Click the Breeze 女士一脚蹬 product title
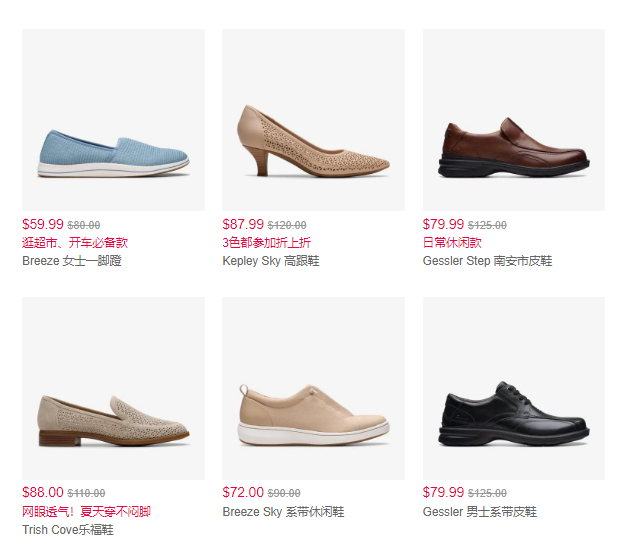Viewport: 632px width, 560px height. click(72, 261)
